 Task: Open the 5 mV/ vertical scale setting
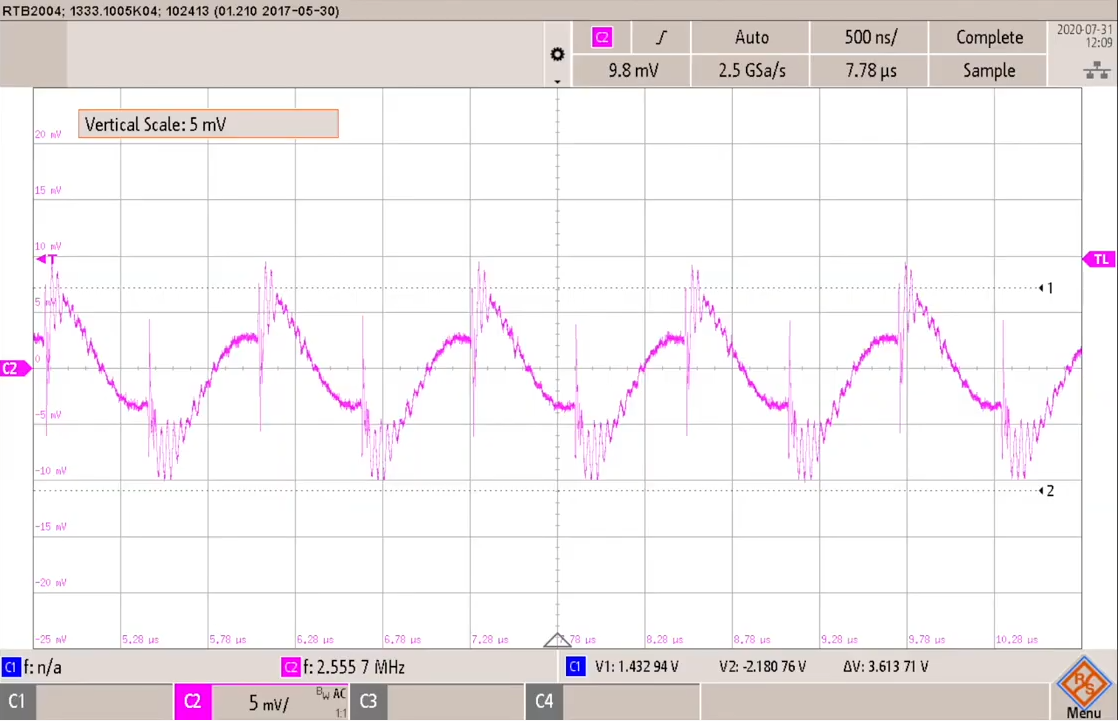tap(267, 703)
